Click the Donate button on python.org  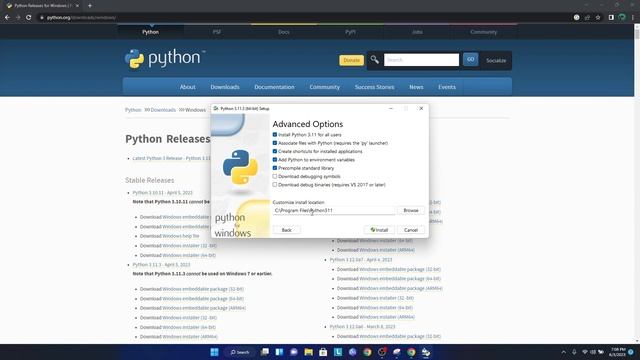click(351, 60)
